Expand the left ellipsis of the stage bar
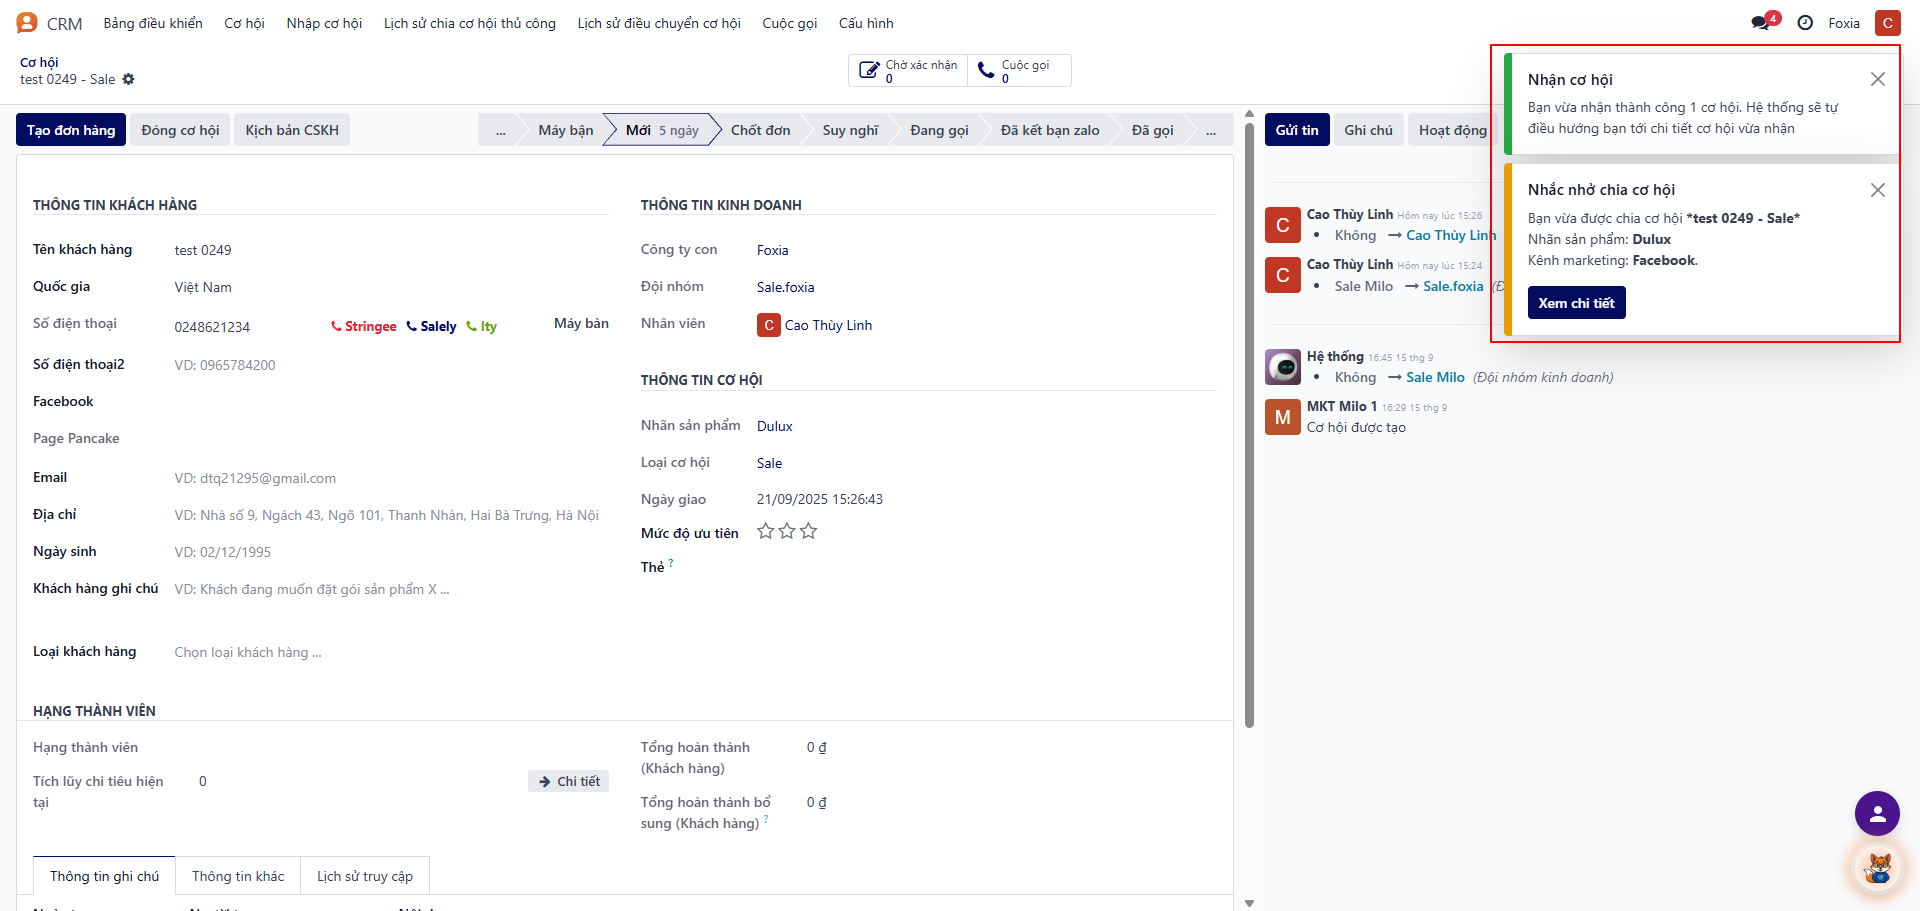The width and height of the screenshot is (1920, 911). click(500, 130)
